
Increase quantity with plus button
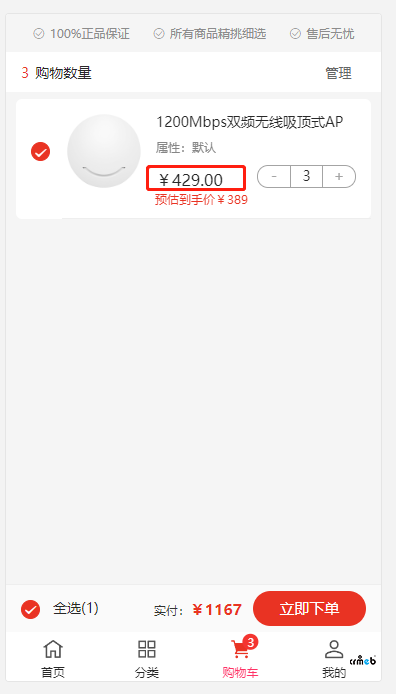coord(339,177)
